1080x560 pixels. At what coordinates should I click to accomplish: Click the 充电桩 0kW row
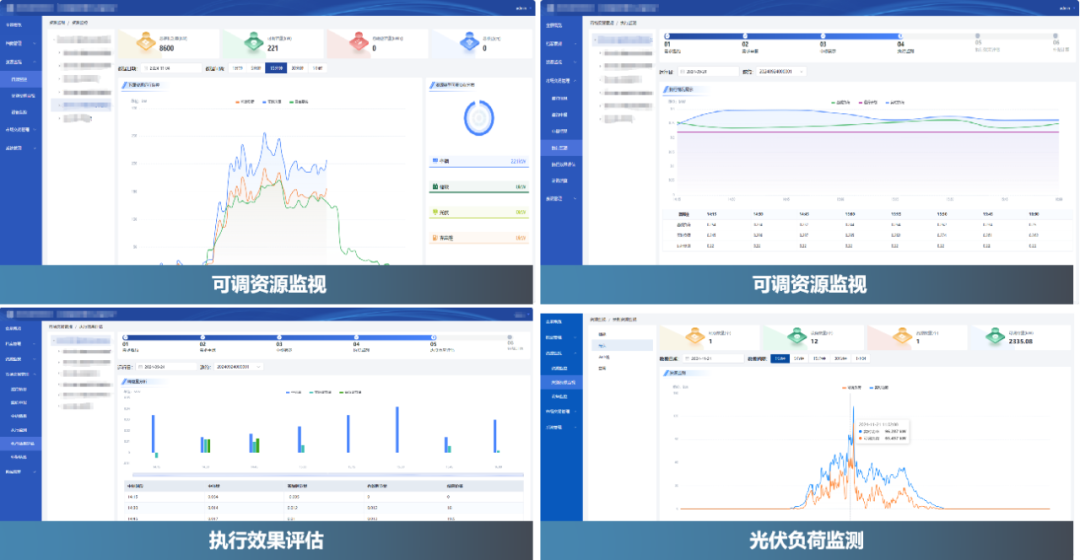(479, 238)
